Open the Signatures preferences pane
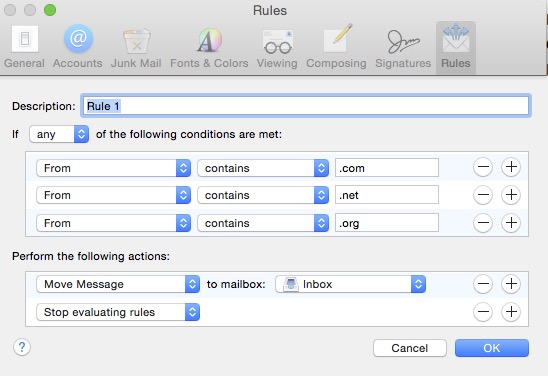548x376 pixels. 403,47
